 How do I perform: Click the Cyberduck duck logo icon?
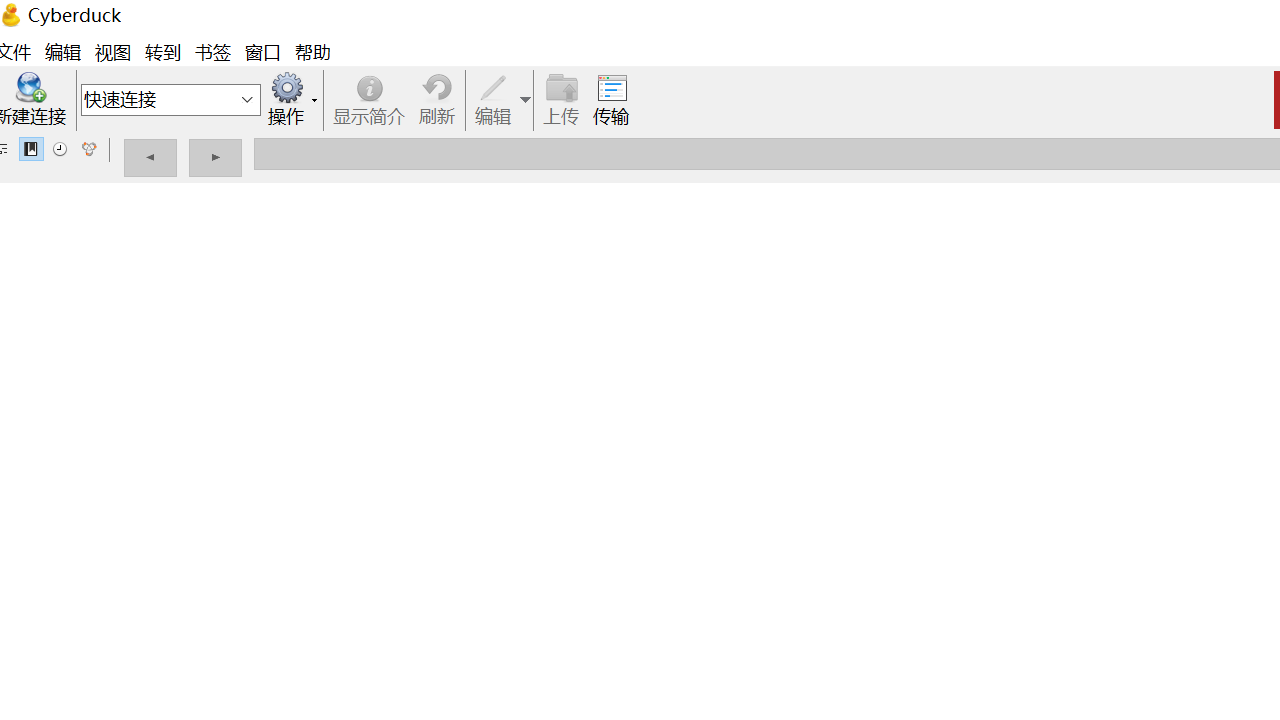(11, 15)
